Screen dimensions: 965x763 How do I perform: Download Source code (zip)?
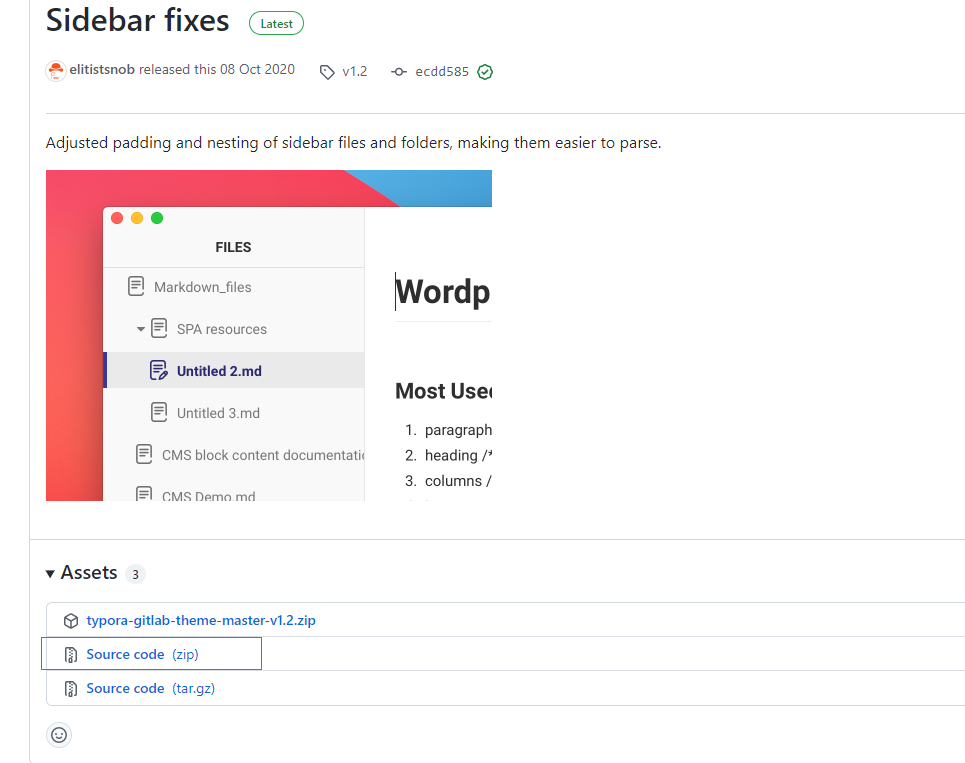pyautogui.click(x=125, y=655)
